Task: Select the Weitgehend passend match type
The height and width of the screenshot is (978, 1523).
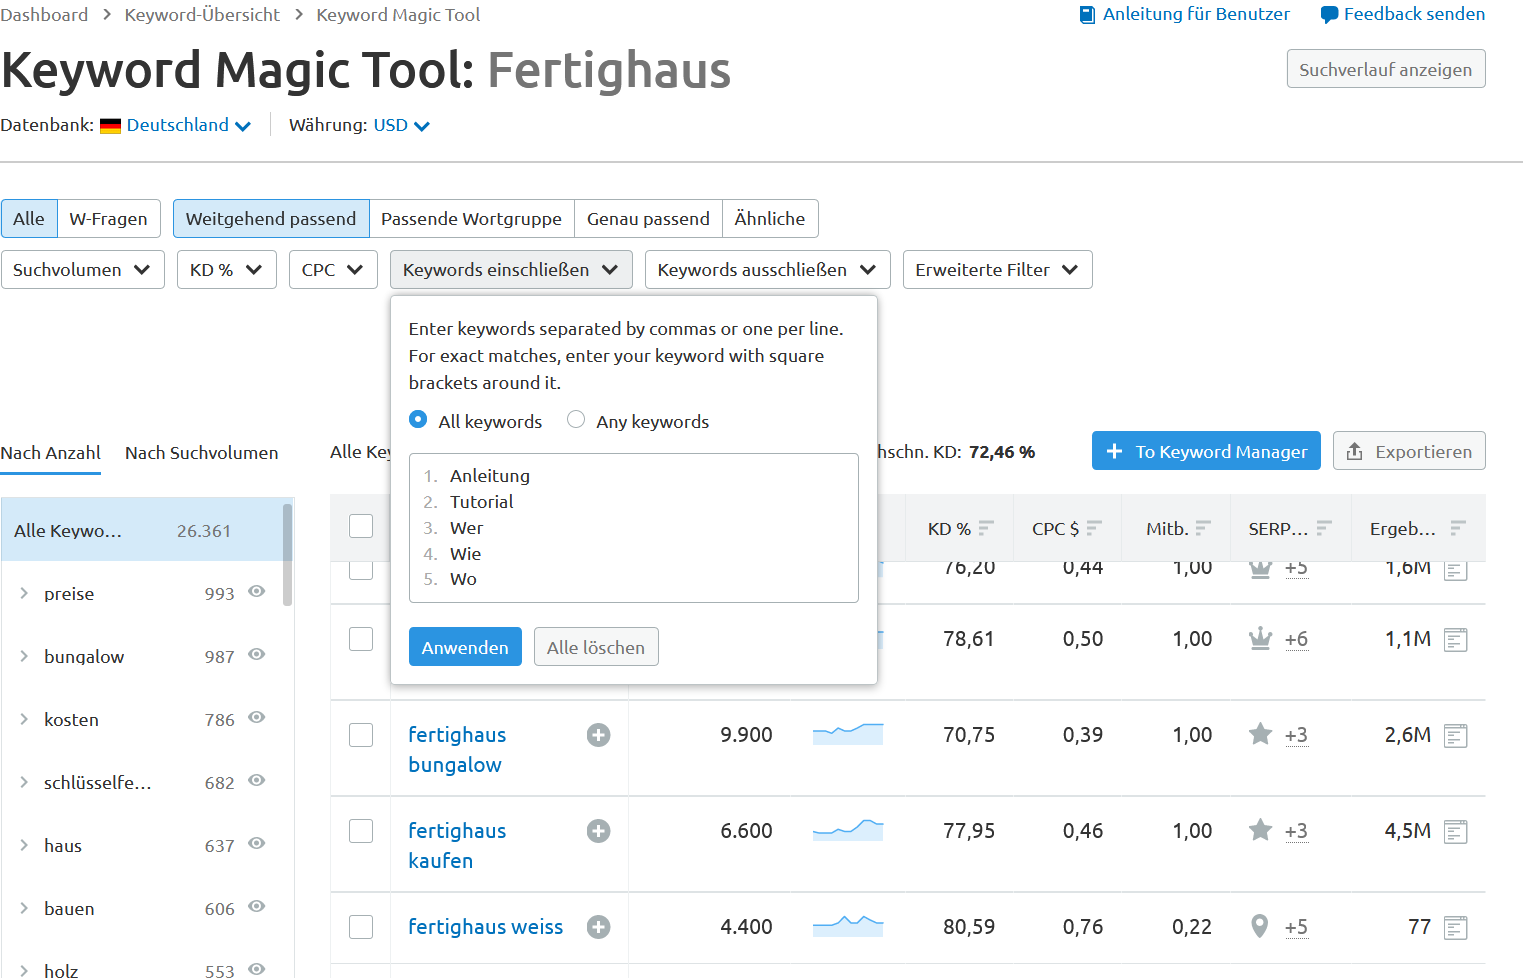Action: coord(271,219)
